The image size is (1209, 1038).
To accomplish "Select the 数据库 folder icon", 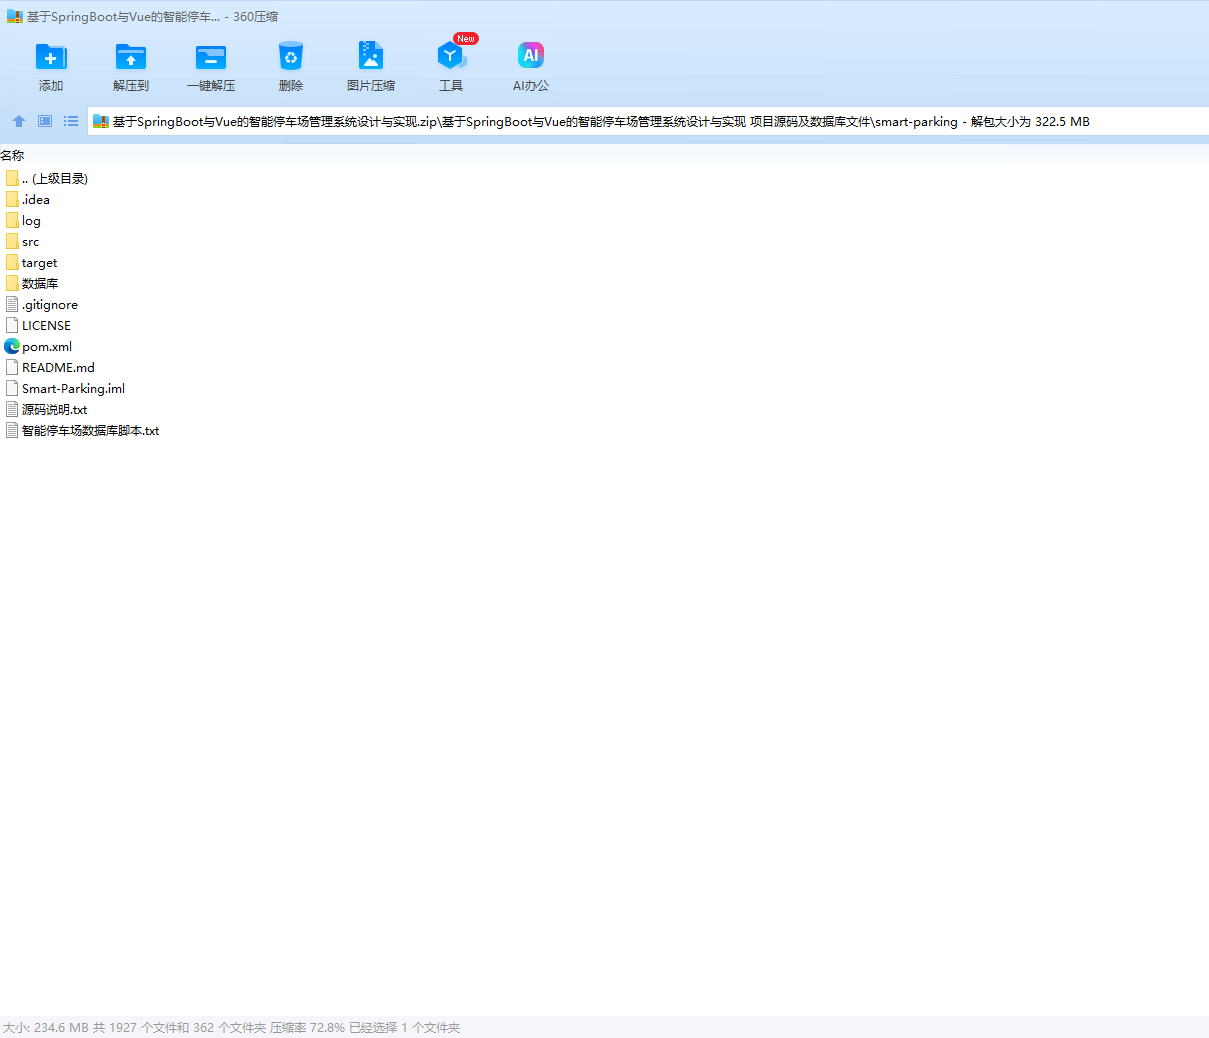I will pos(12,283).
